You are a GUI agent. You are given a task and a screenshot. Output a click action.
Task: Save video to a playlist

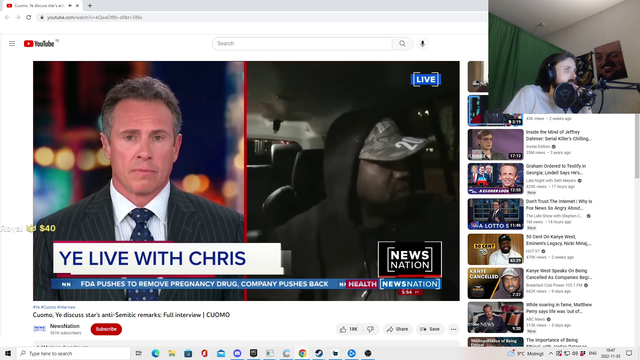[x=430, y=329]
